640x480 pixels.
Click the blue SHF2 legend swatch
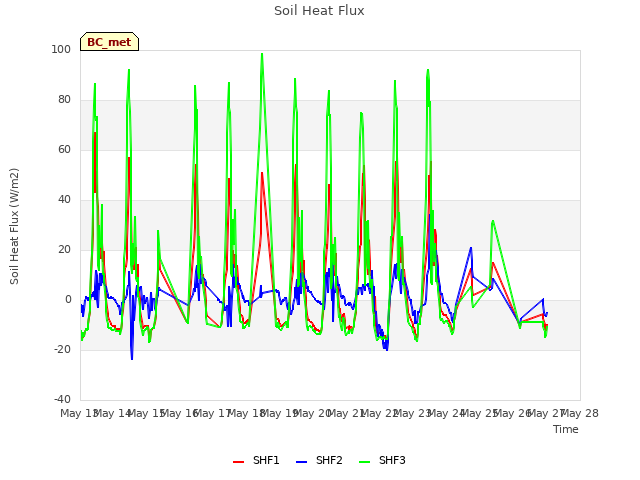click(301, 462)
